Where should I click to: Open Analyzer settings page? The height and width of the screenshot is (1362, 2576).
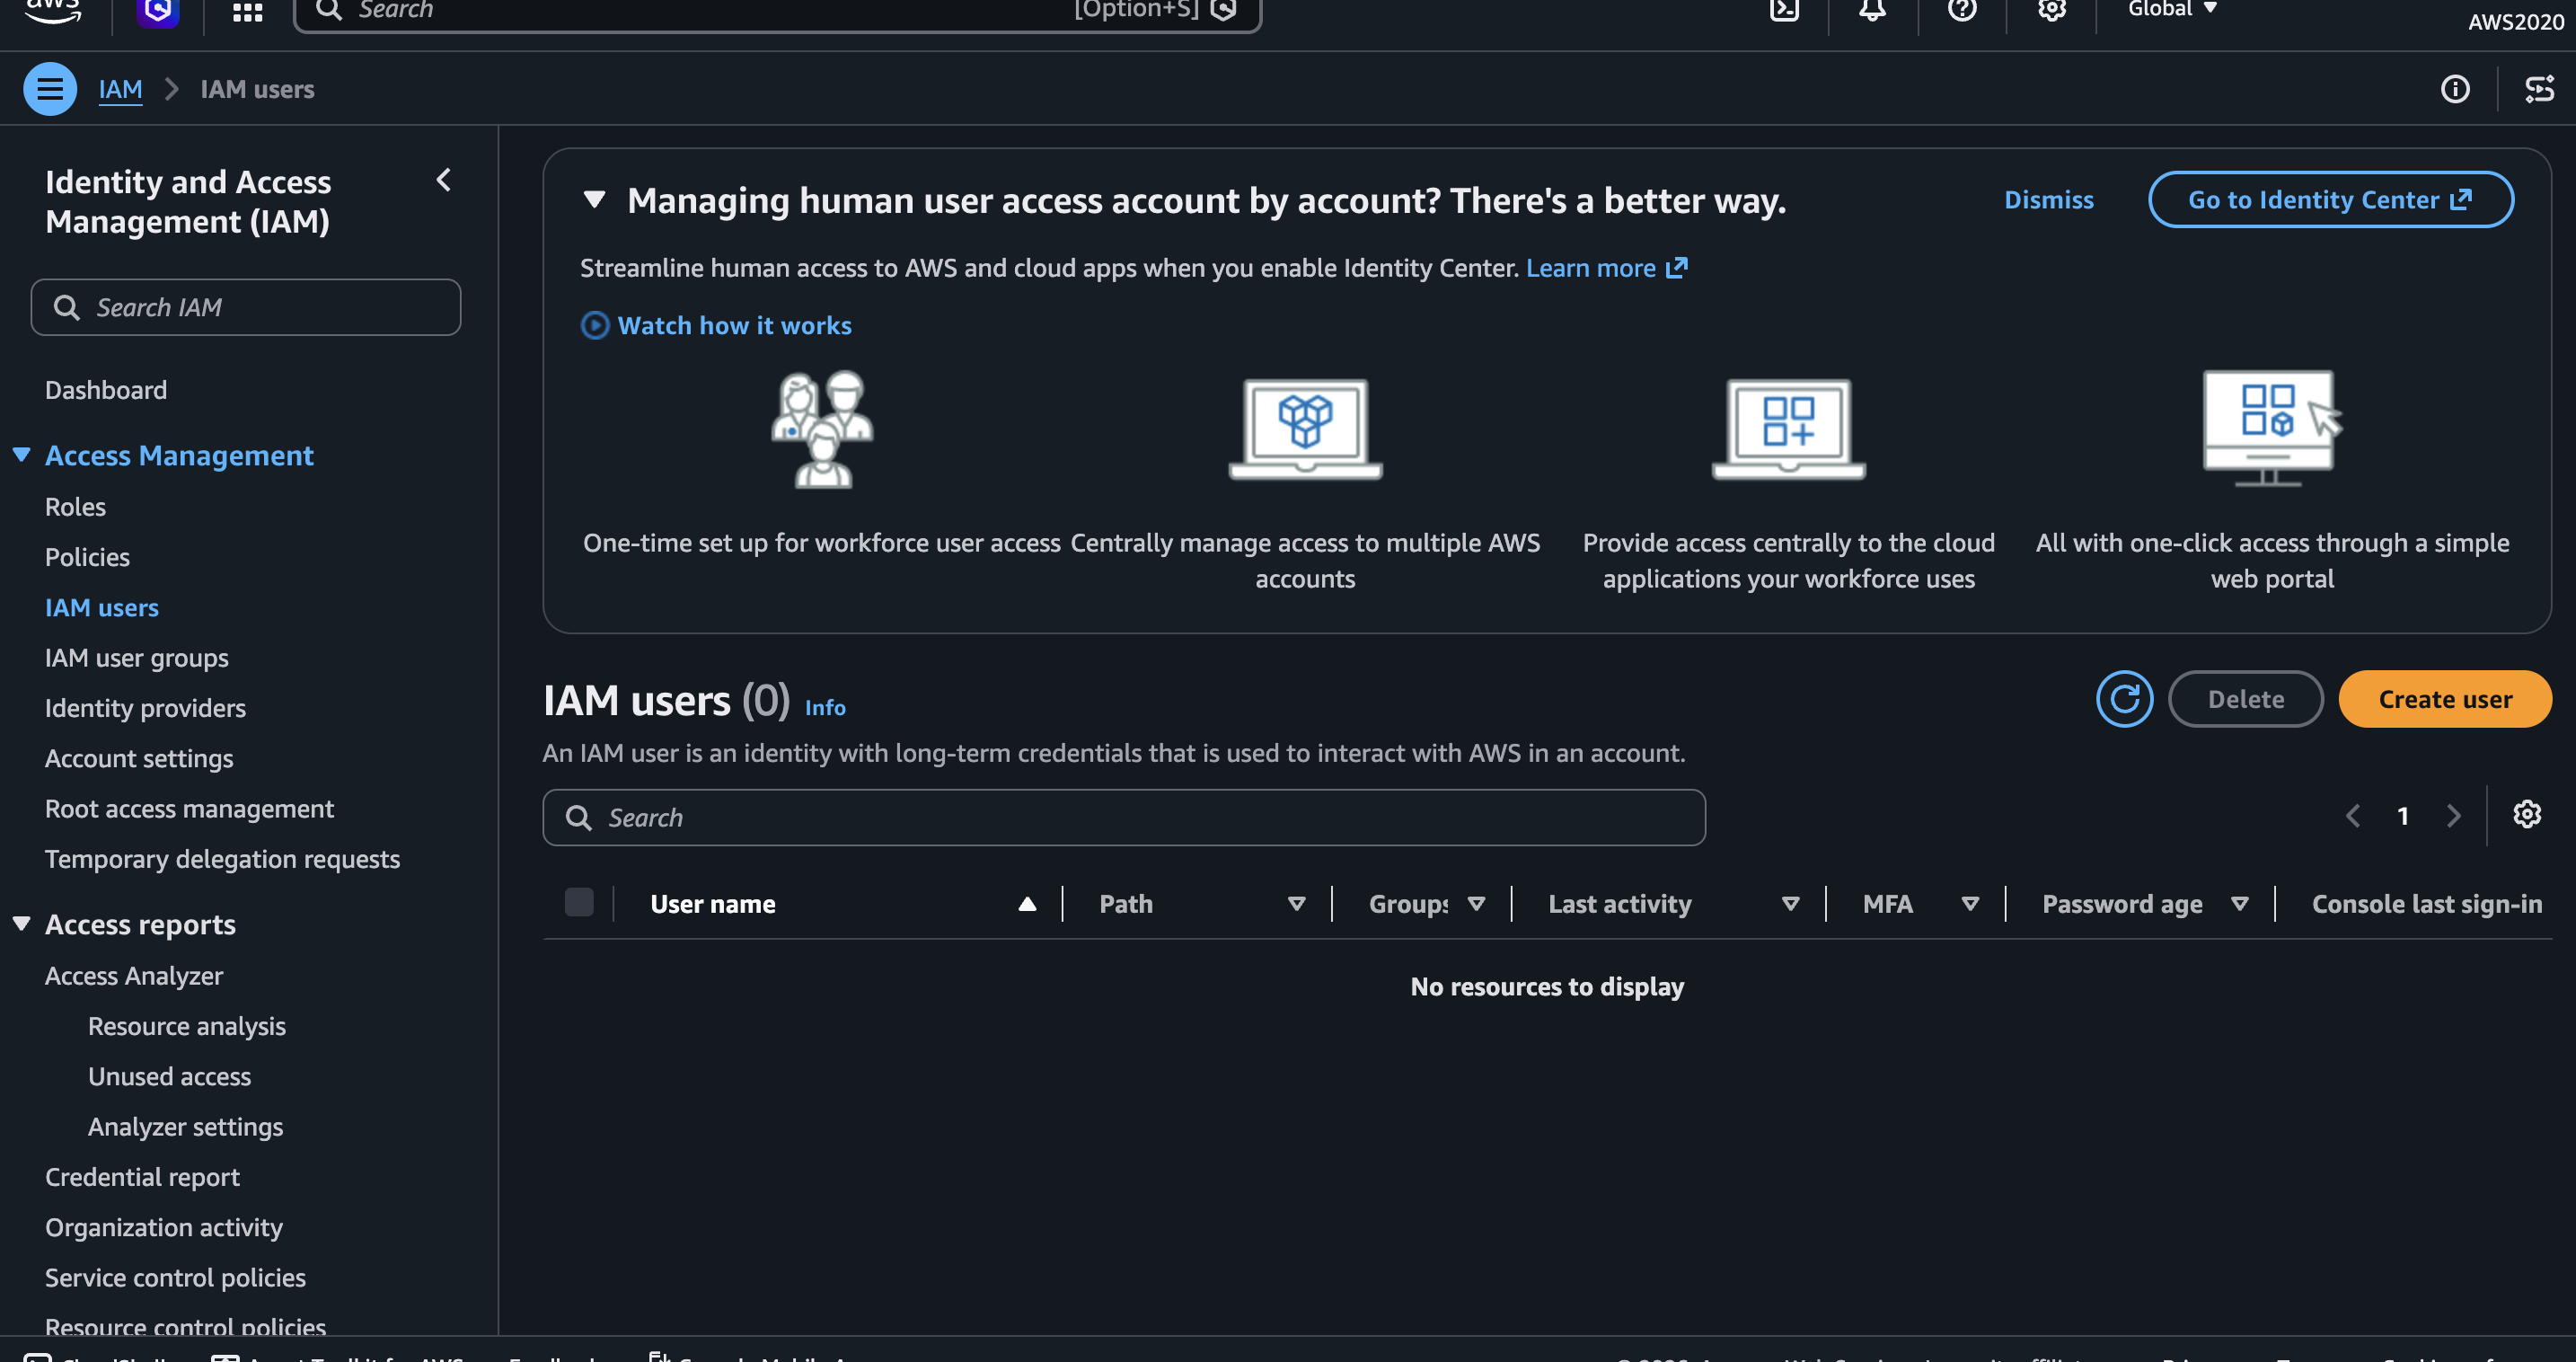(x=185, y=1127)
